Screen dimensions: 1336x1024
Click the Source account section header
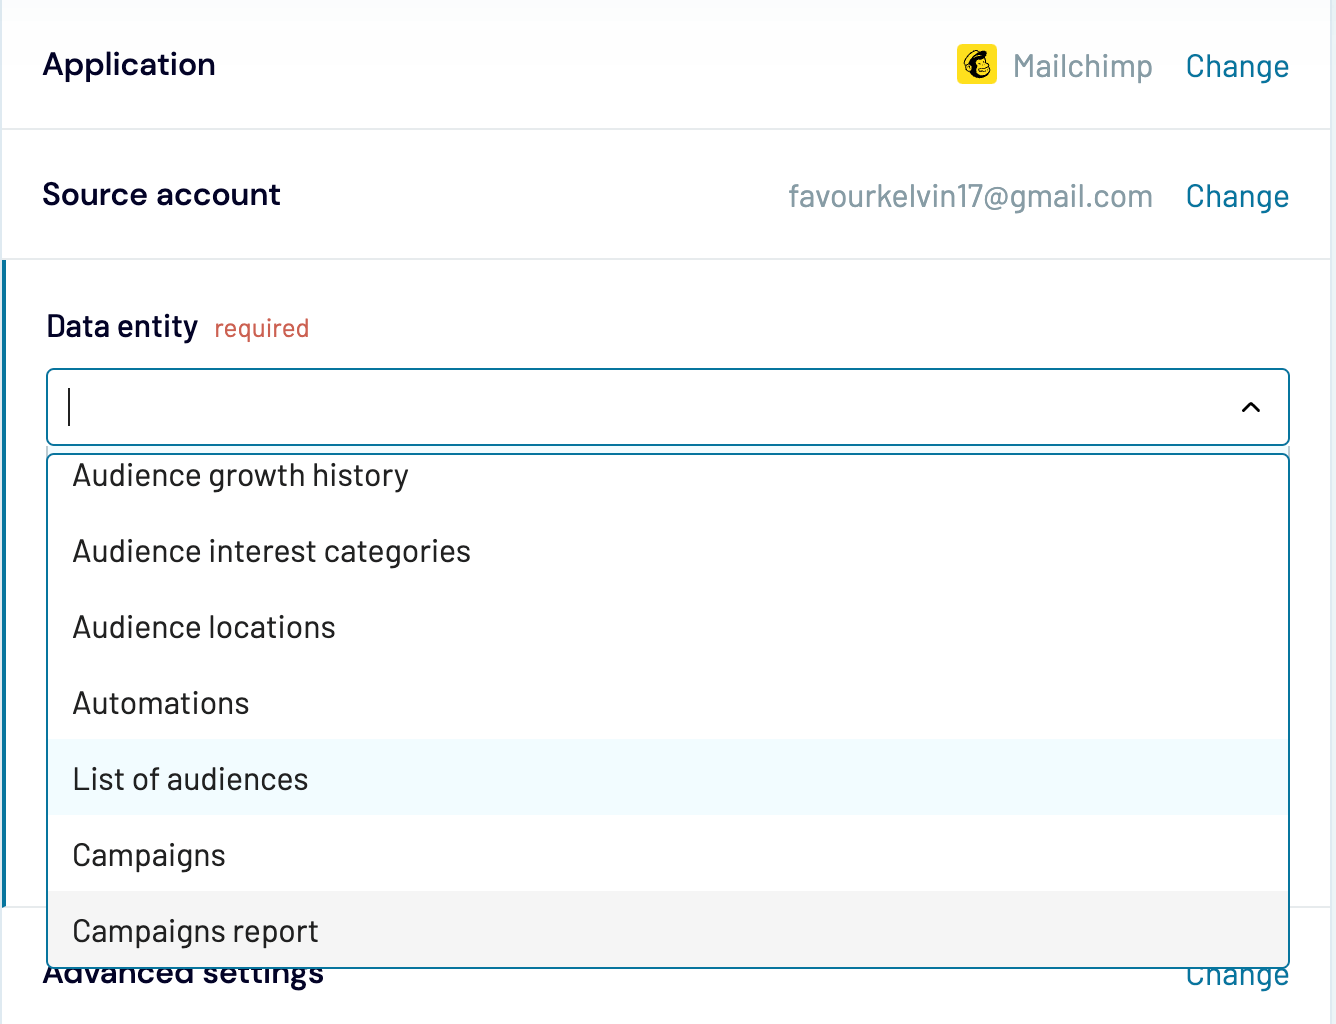coord(161,194)
